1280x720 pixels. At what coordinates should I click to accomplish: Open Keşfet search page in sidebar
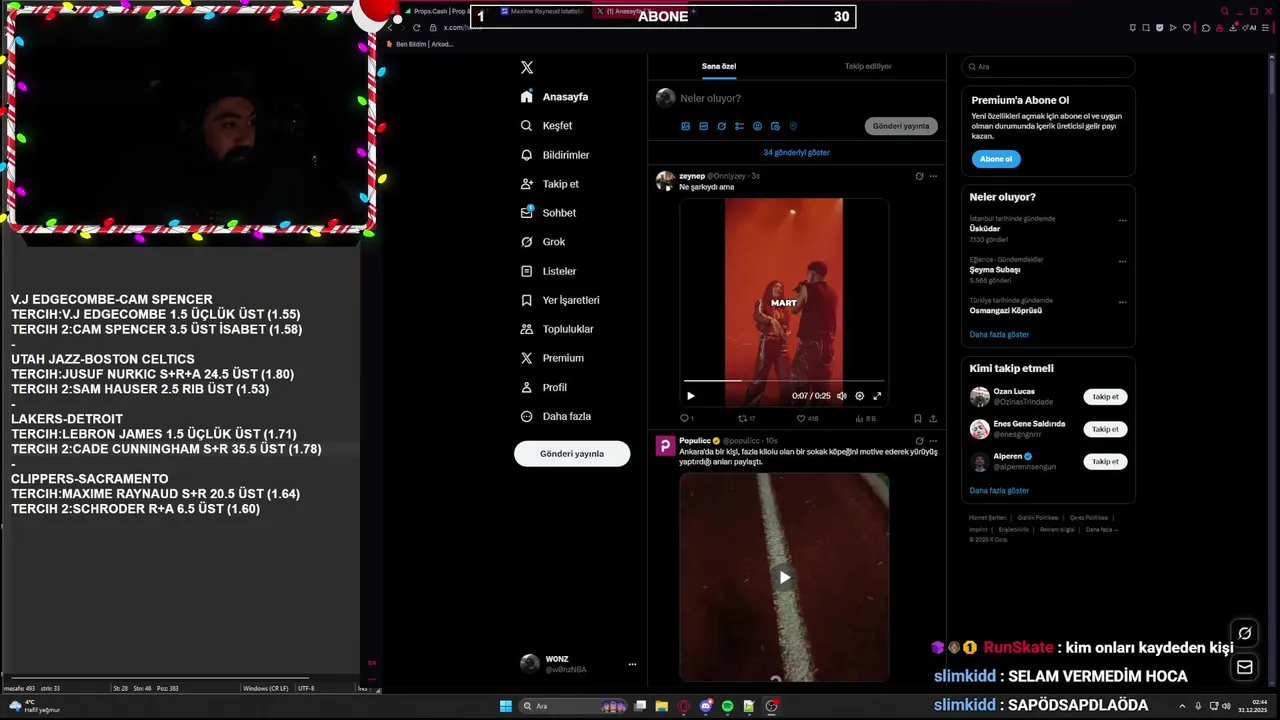click(547, 126)
